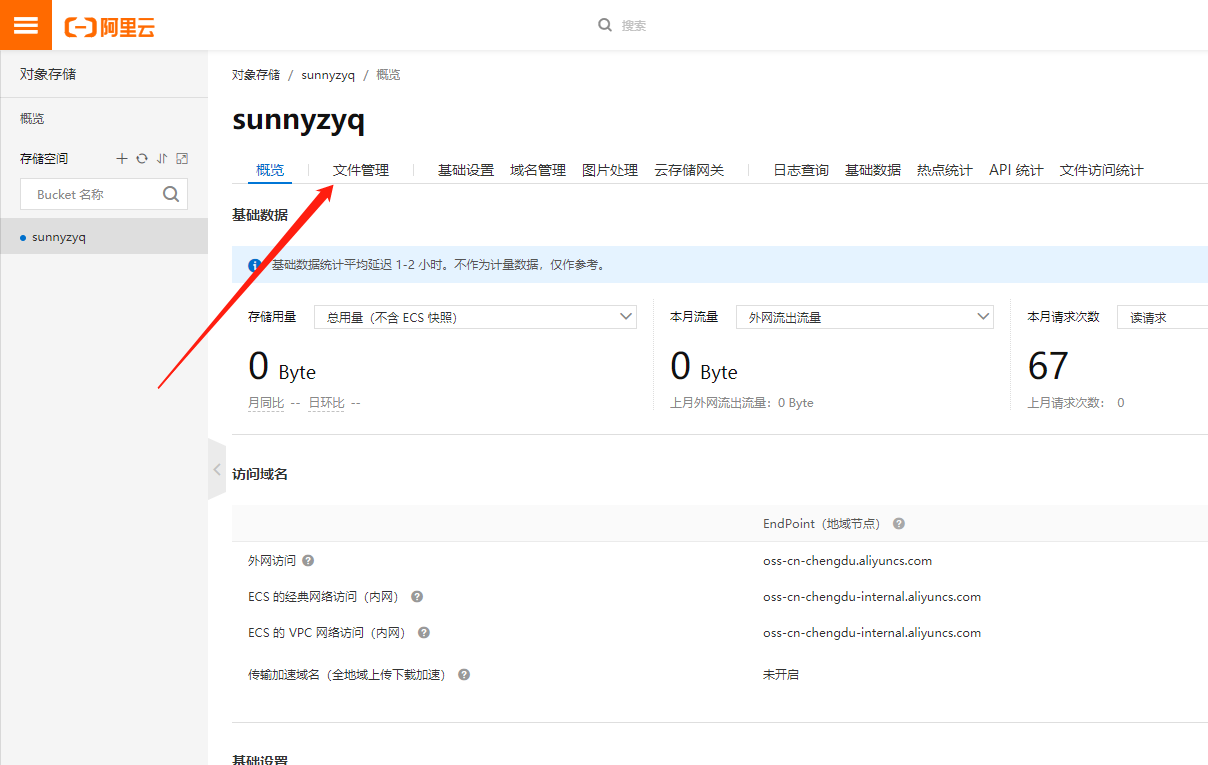
Task: Open 概览 in the left sidebar
Action: point(32,119)
